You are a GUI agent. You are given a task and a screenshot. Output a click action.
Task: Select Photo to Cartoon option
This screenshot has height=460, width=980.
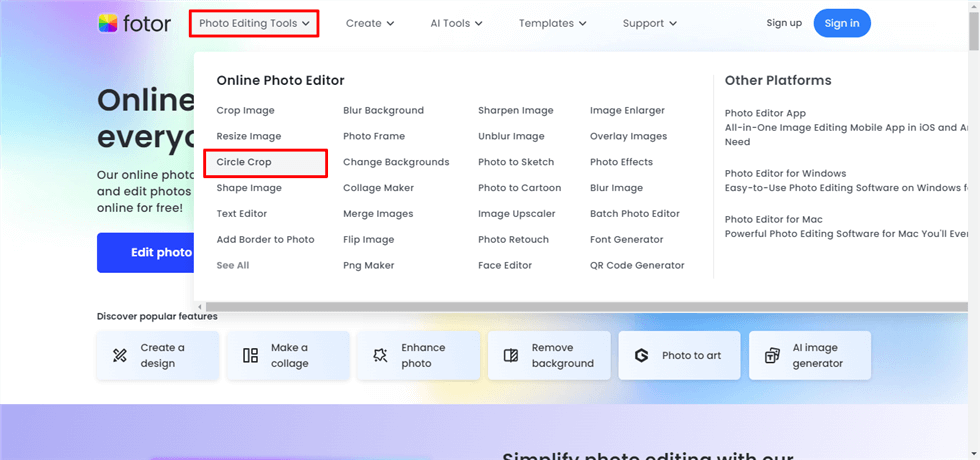[x=519, y=188]
